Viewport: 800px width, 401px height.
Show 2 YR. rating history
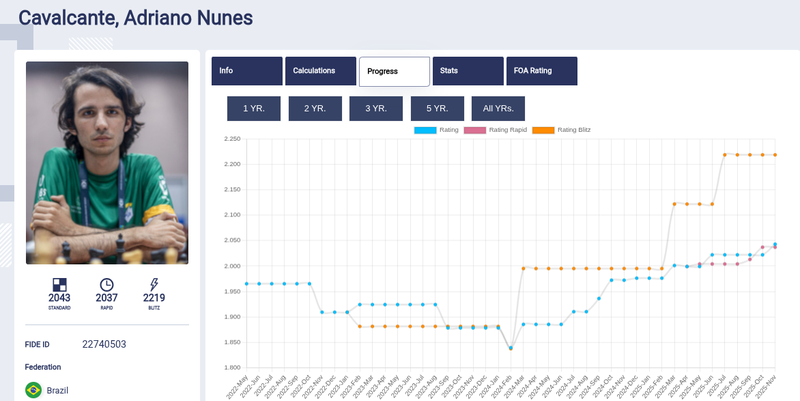pos(315,109)
